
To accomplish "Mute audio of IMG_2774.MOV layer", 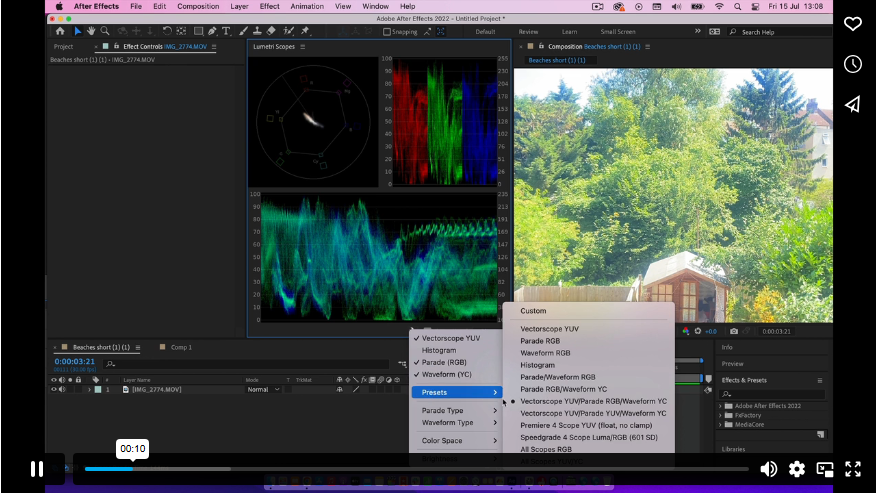I will click(x=62, y=389).
